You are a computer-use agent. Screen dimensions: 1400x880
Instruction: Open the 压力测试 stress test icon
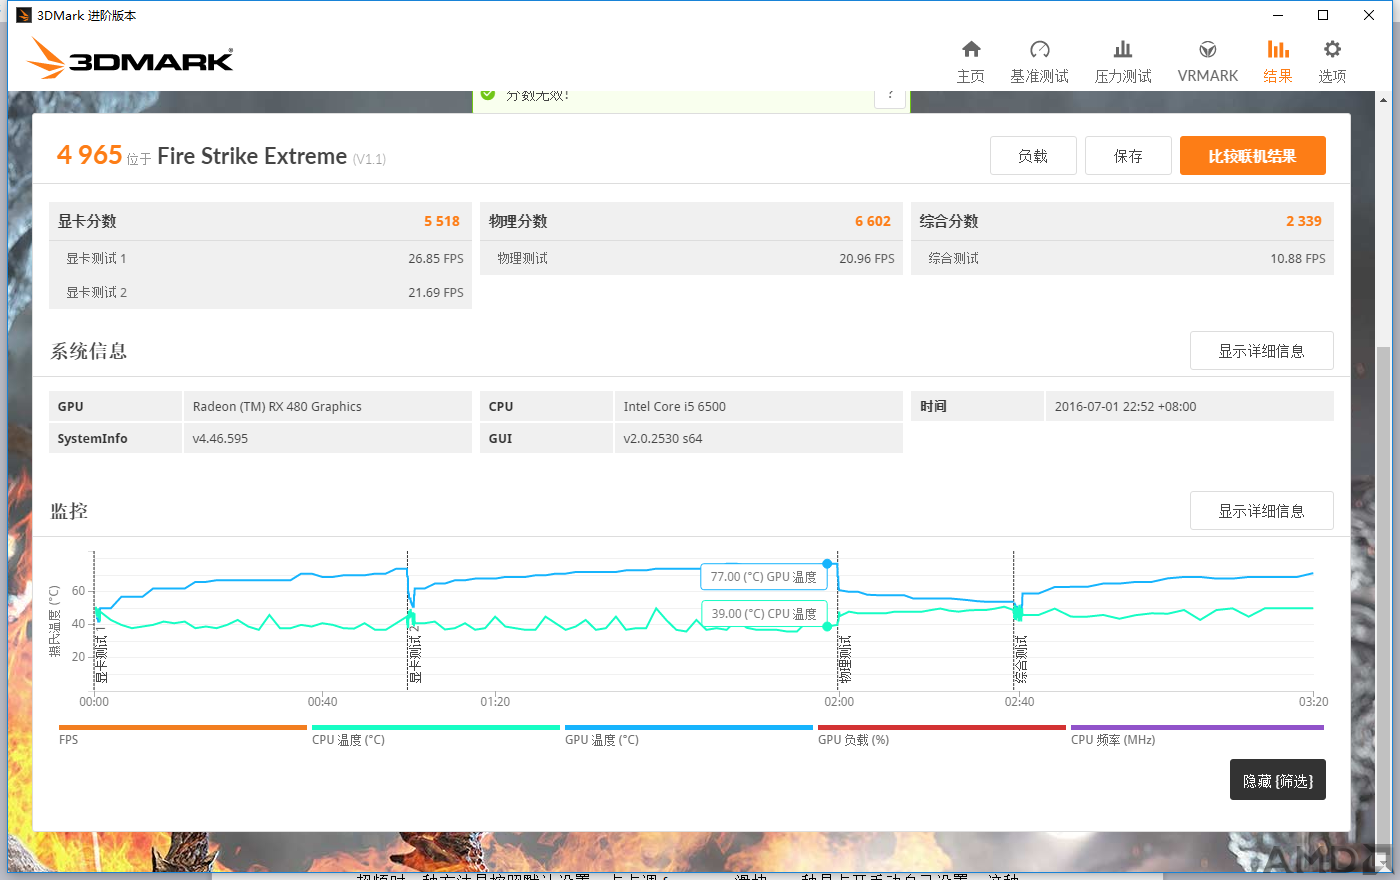[1123, 49]
